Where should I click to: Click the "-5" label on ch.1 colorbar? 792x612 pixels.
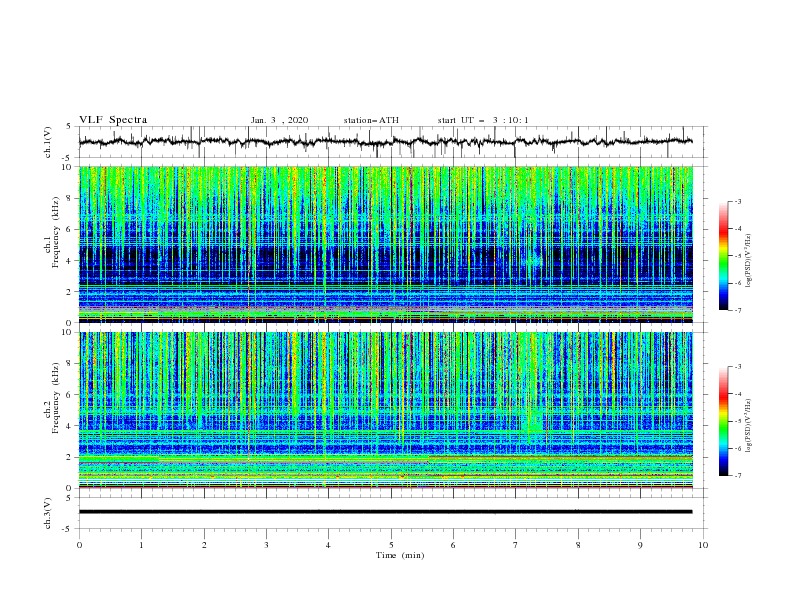click(738, 256)
